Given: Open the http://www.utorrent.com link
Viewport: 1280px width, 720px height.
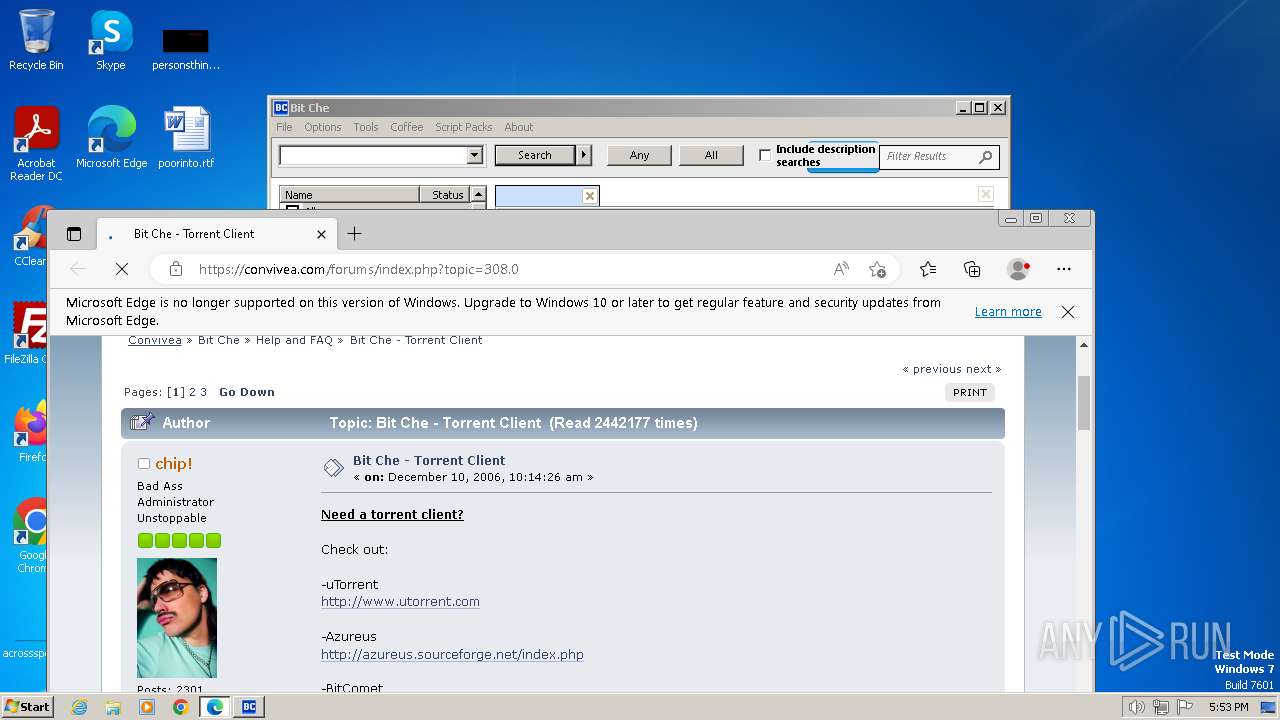Looking at the screenshot, I should 400,602.
